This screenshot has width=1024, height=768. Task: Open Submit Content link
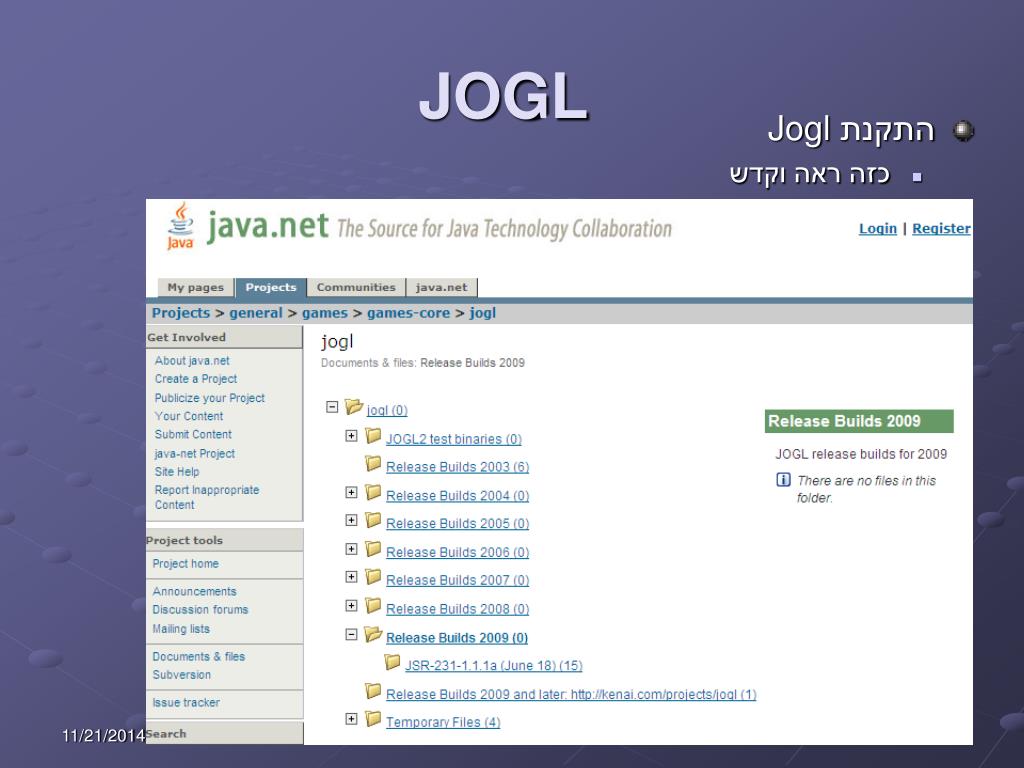[x=193, y=434]
